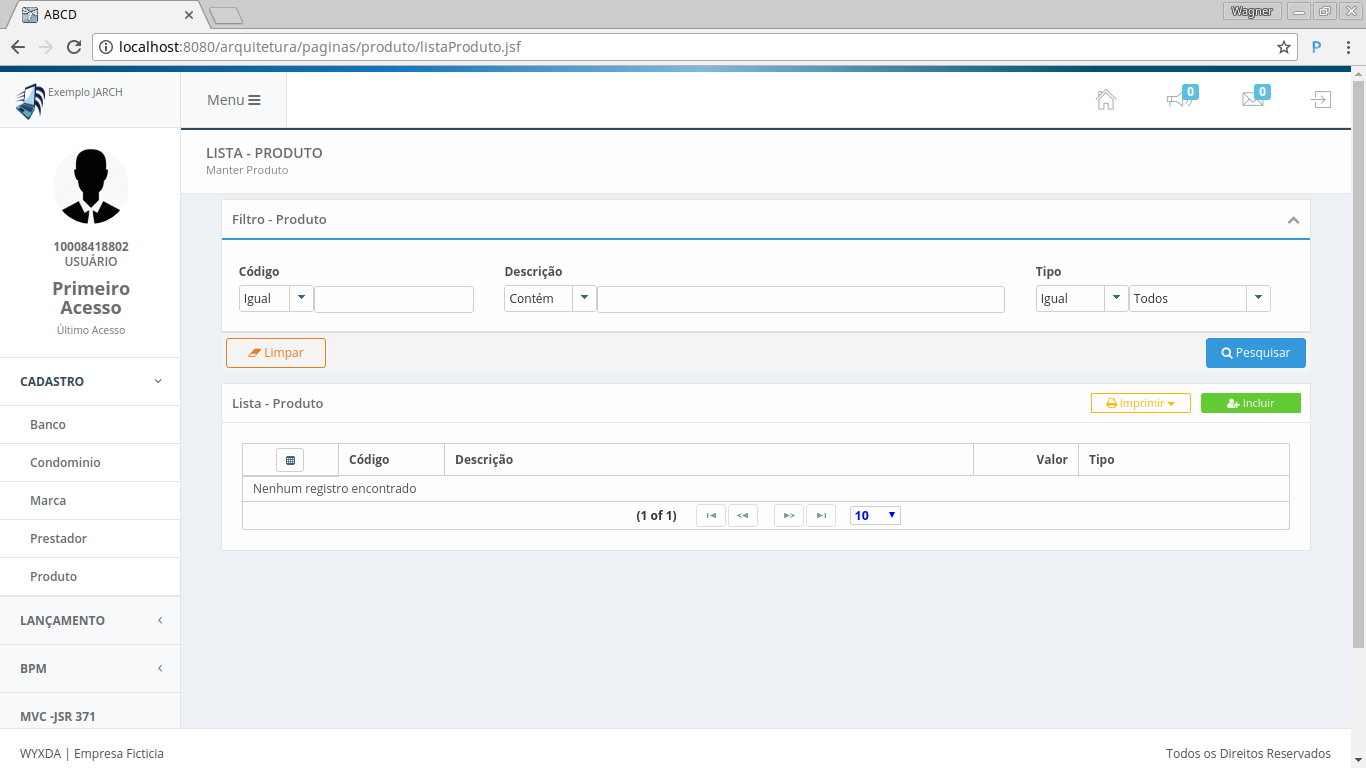Click the green Incluir button

pos(1250,403)
